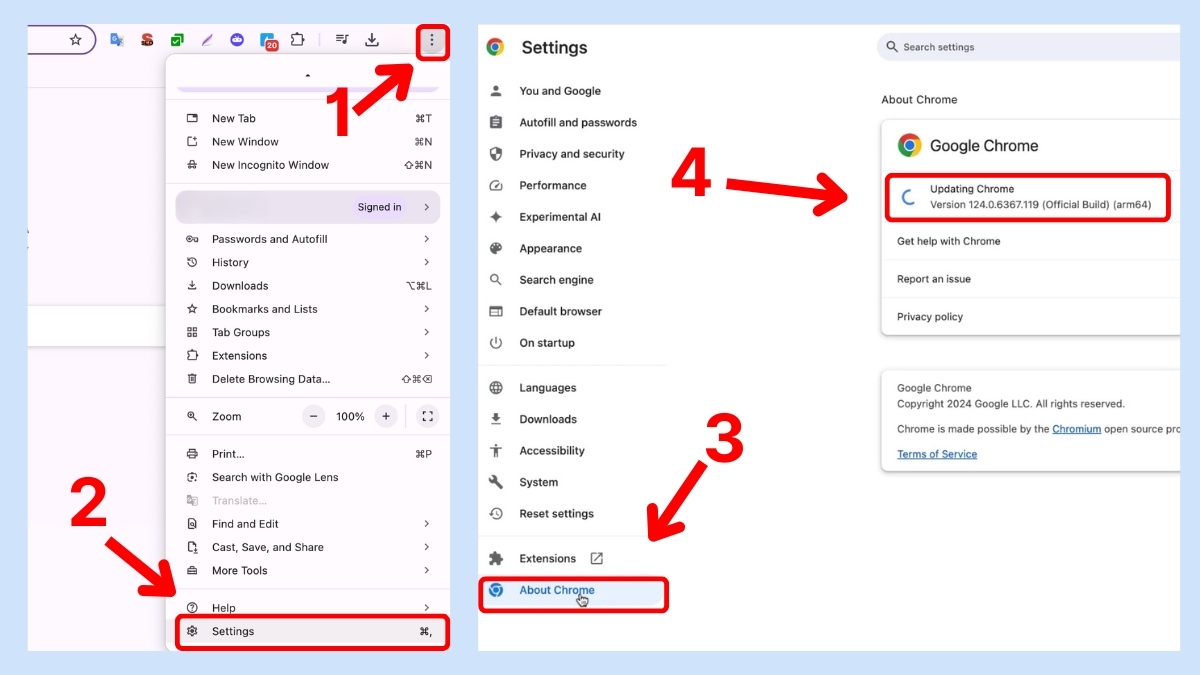Click the clipboard icon for Autofill and passwords
Screen dimensions: 1200x675
496,122
